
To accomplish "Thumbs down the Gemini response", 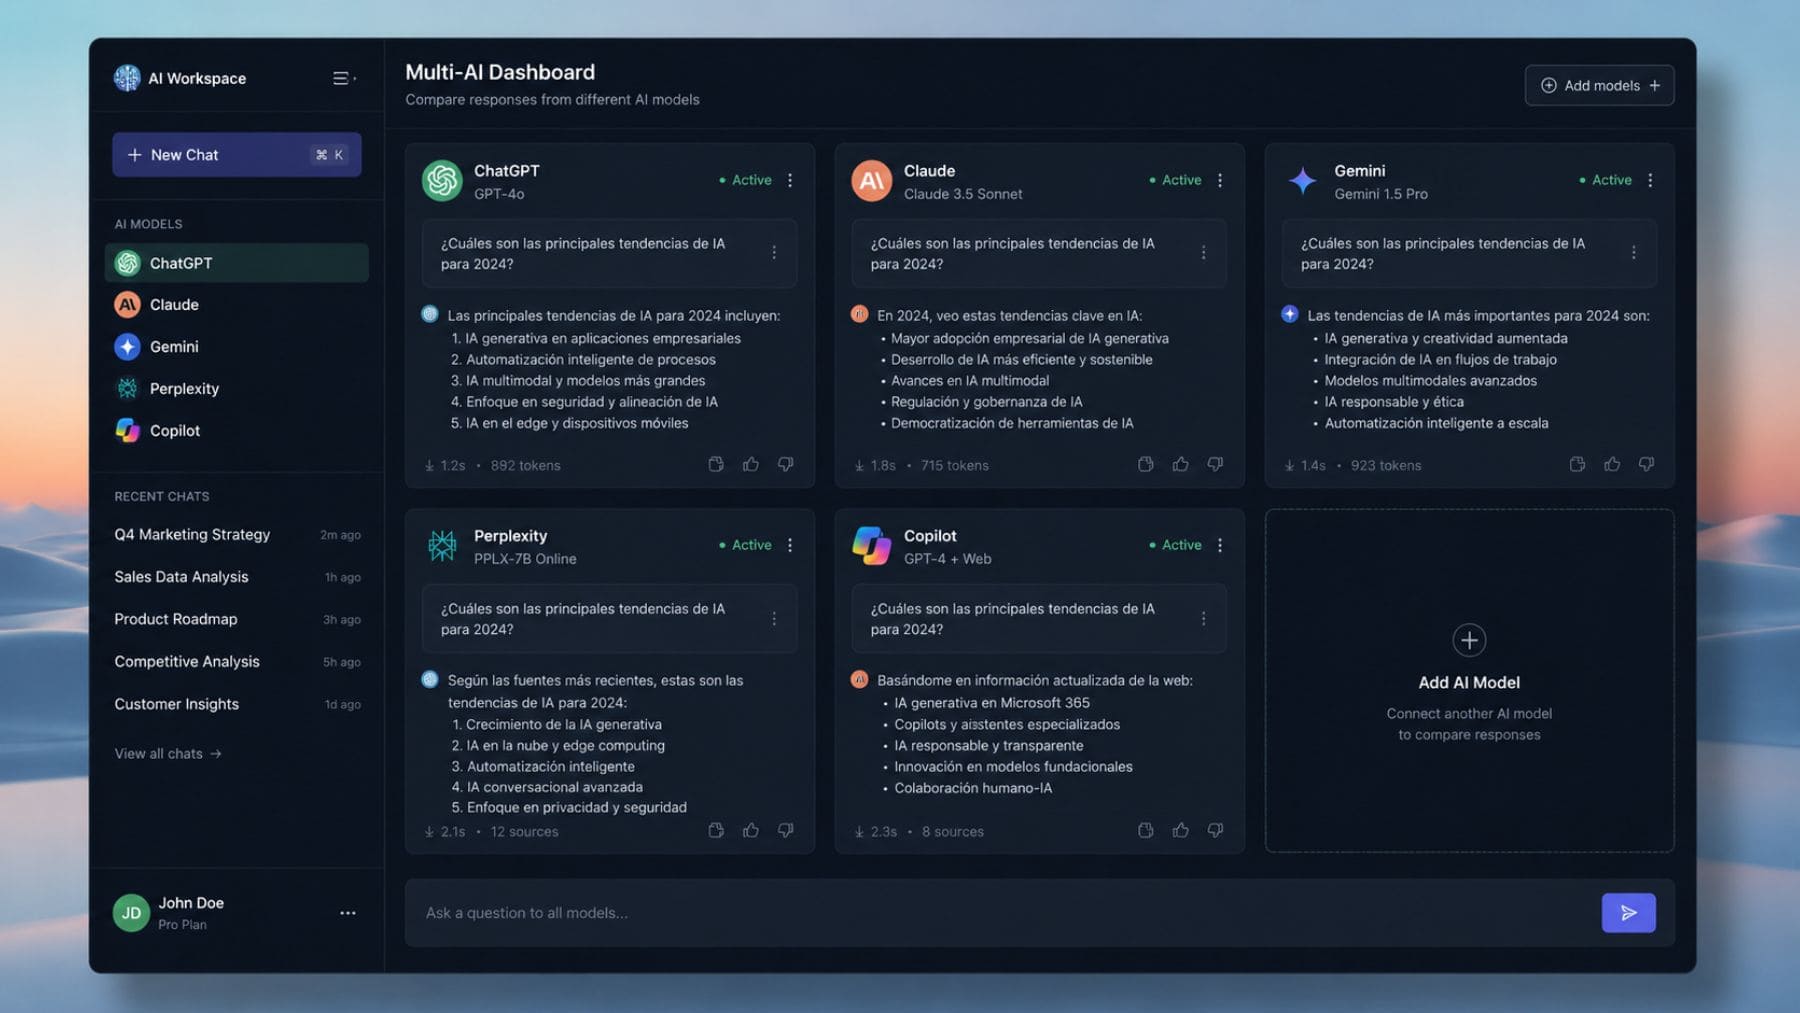I will click(x=1646, y=464).
